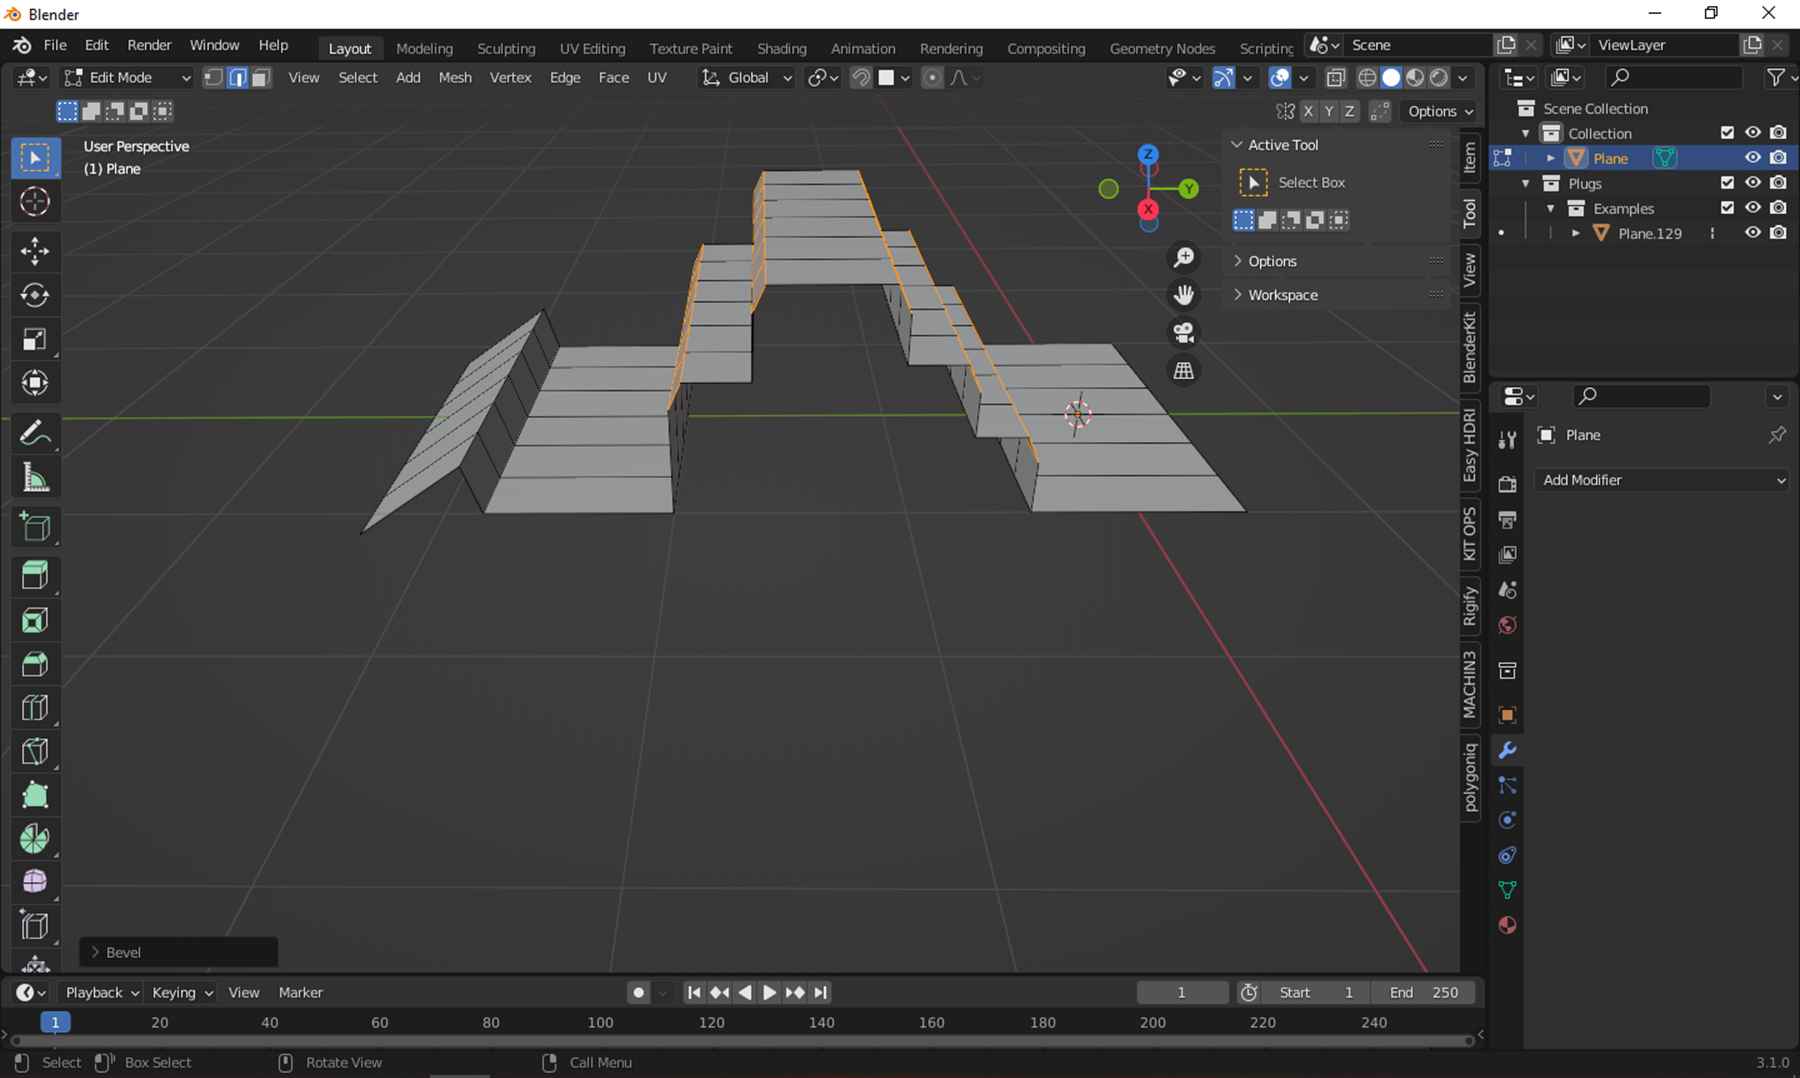
Task: Open the Edit Mode dropdown
Action: click(x=126, y=77)
